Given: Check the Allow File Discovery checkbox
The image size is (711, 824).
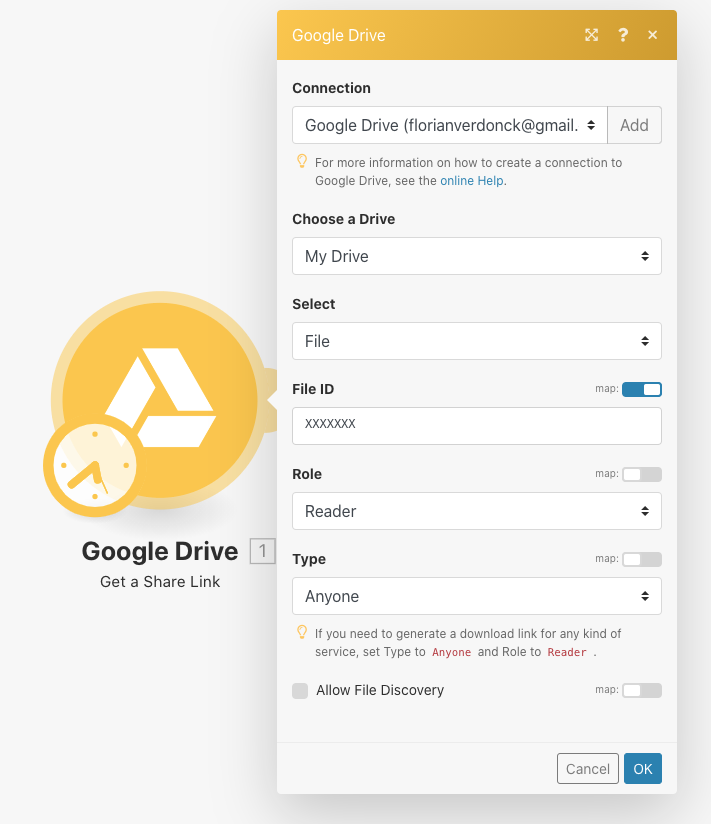Looking at the screenshot, I should tap(300, 691).
